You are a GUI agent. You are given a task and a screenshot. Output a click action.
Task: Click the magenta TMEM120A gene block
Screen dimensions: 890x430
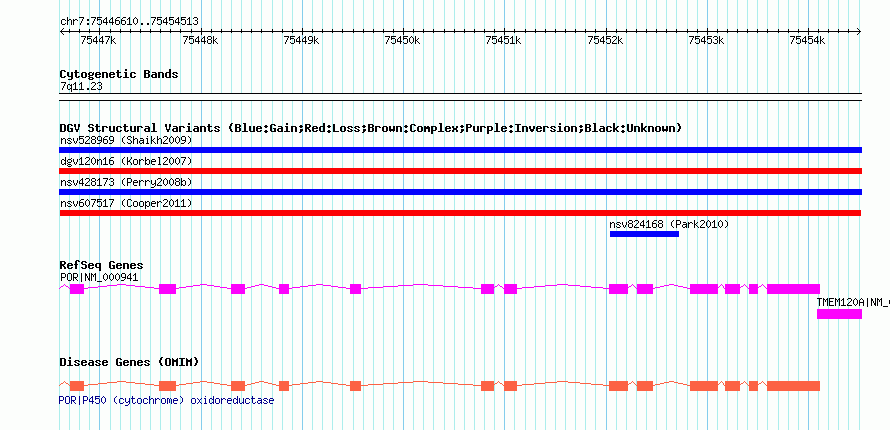pyautogui.click(x=839, y=314)
